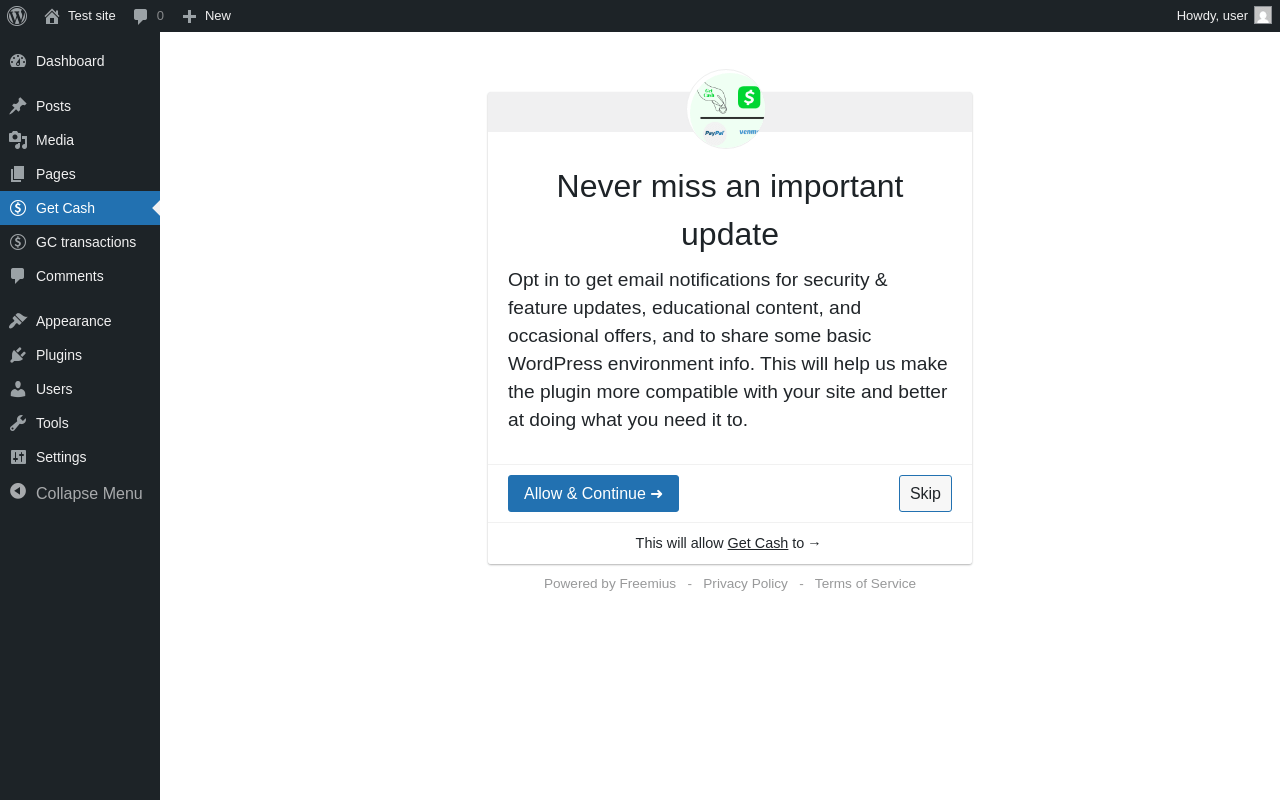Click the Get Cash dollar icon
This screenshot has width=1280, height=800.
tap(18, 208)
